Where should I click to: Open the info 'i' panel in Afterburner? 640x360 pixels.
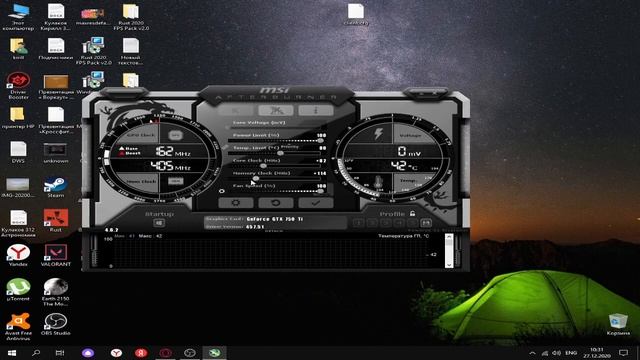coord(316,110)
